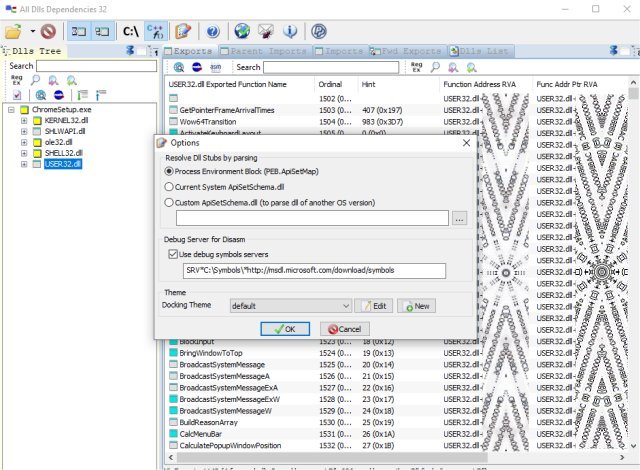Screen dimensions: 640x470
Task: Toggle the first blue panel layout icon
Action: pos(78,31)
